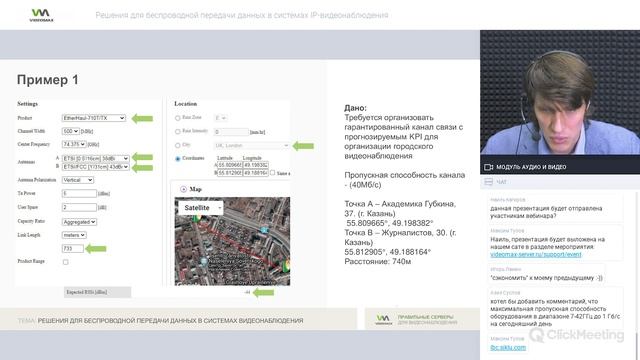Tick the Product Range checkbox
The image size is (640, 360).
point(66,262)
